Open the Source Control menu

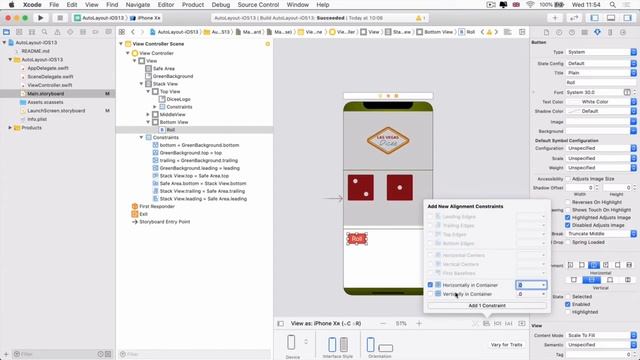click(x=258, y=5)
